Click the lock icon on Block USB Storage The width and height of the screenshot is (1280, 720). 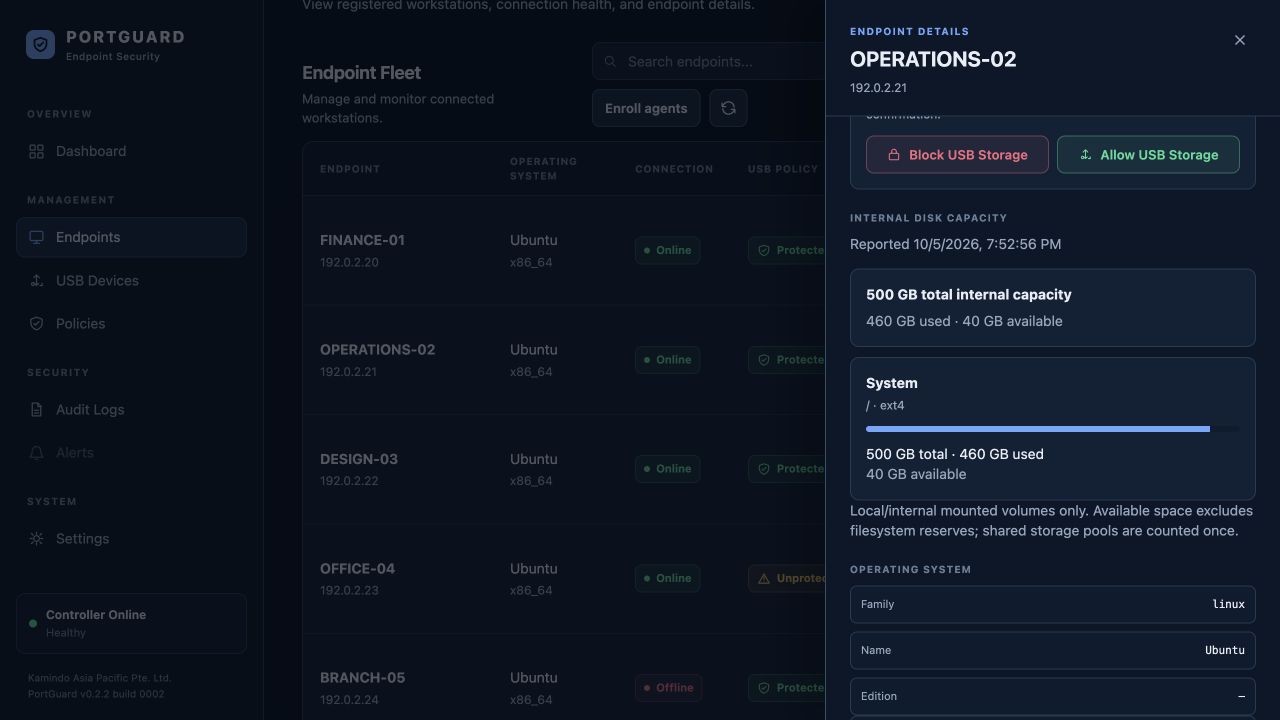894,155
